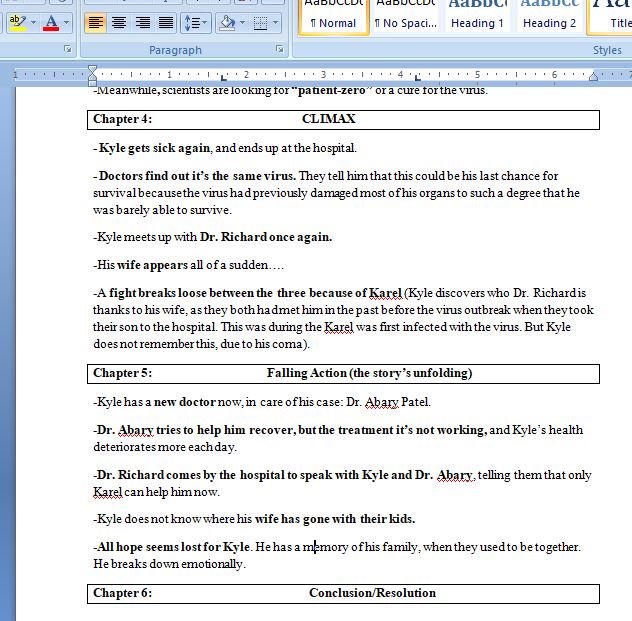This screenshot has height=621, width=632.
Task: Open the Borders dropdown arrow
Action: (x=276, y=22)
